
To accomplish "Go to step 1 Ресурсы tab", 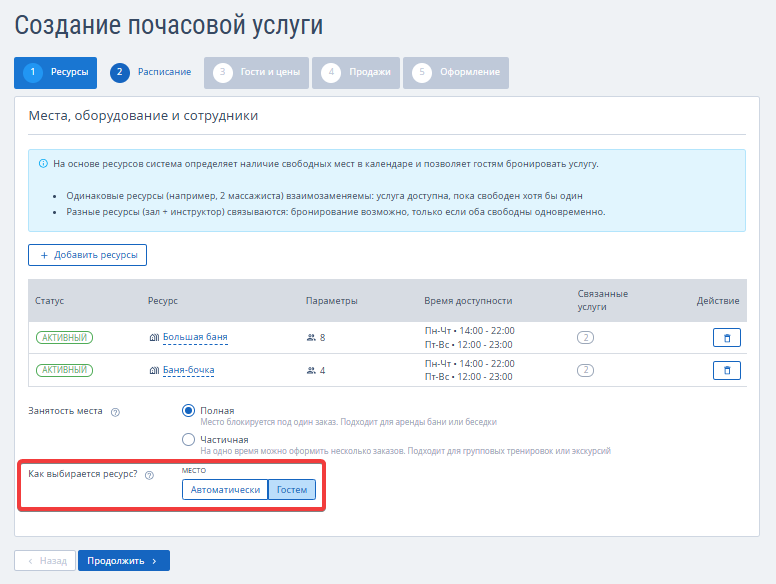I will point(55,73).
